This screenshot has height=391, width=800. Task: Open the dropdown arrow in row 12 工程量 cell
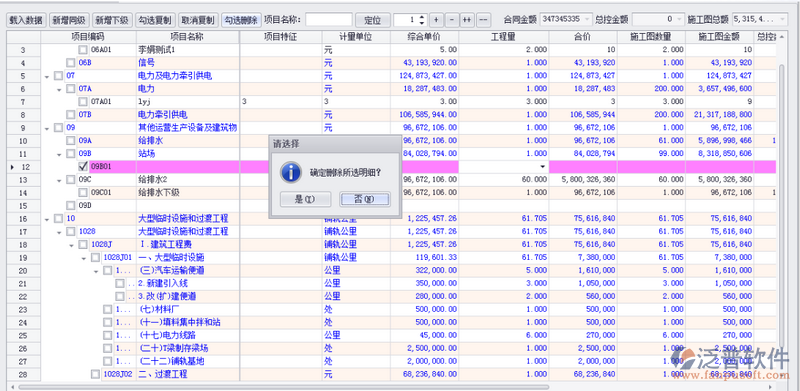tap(542, 166)
